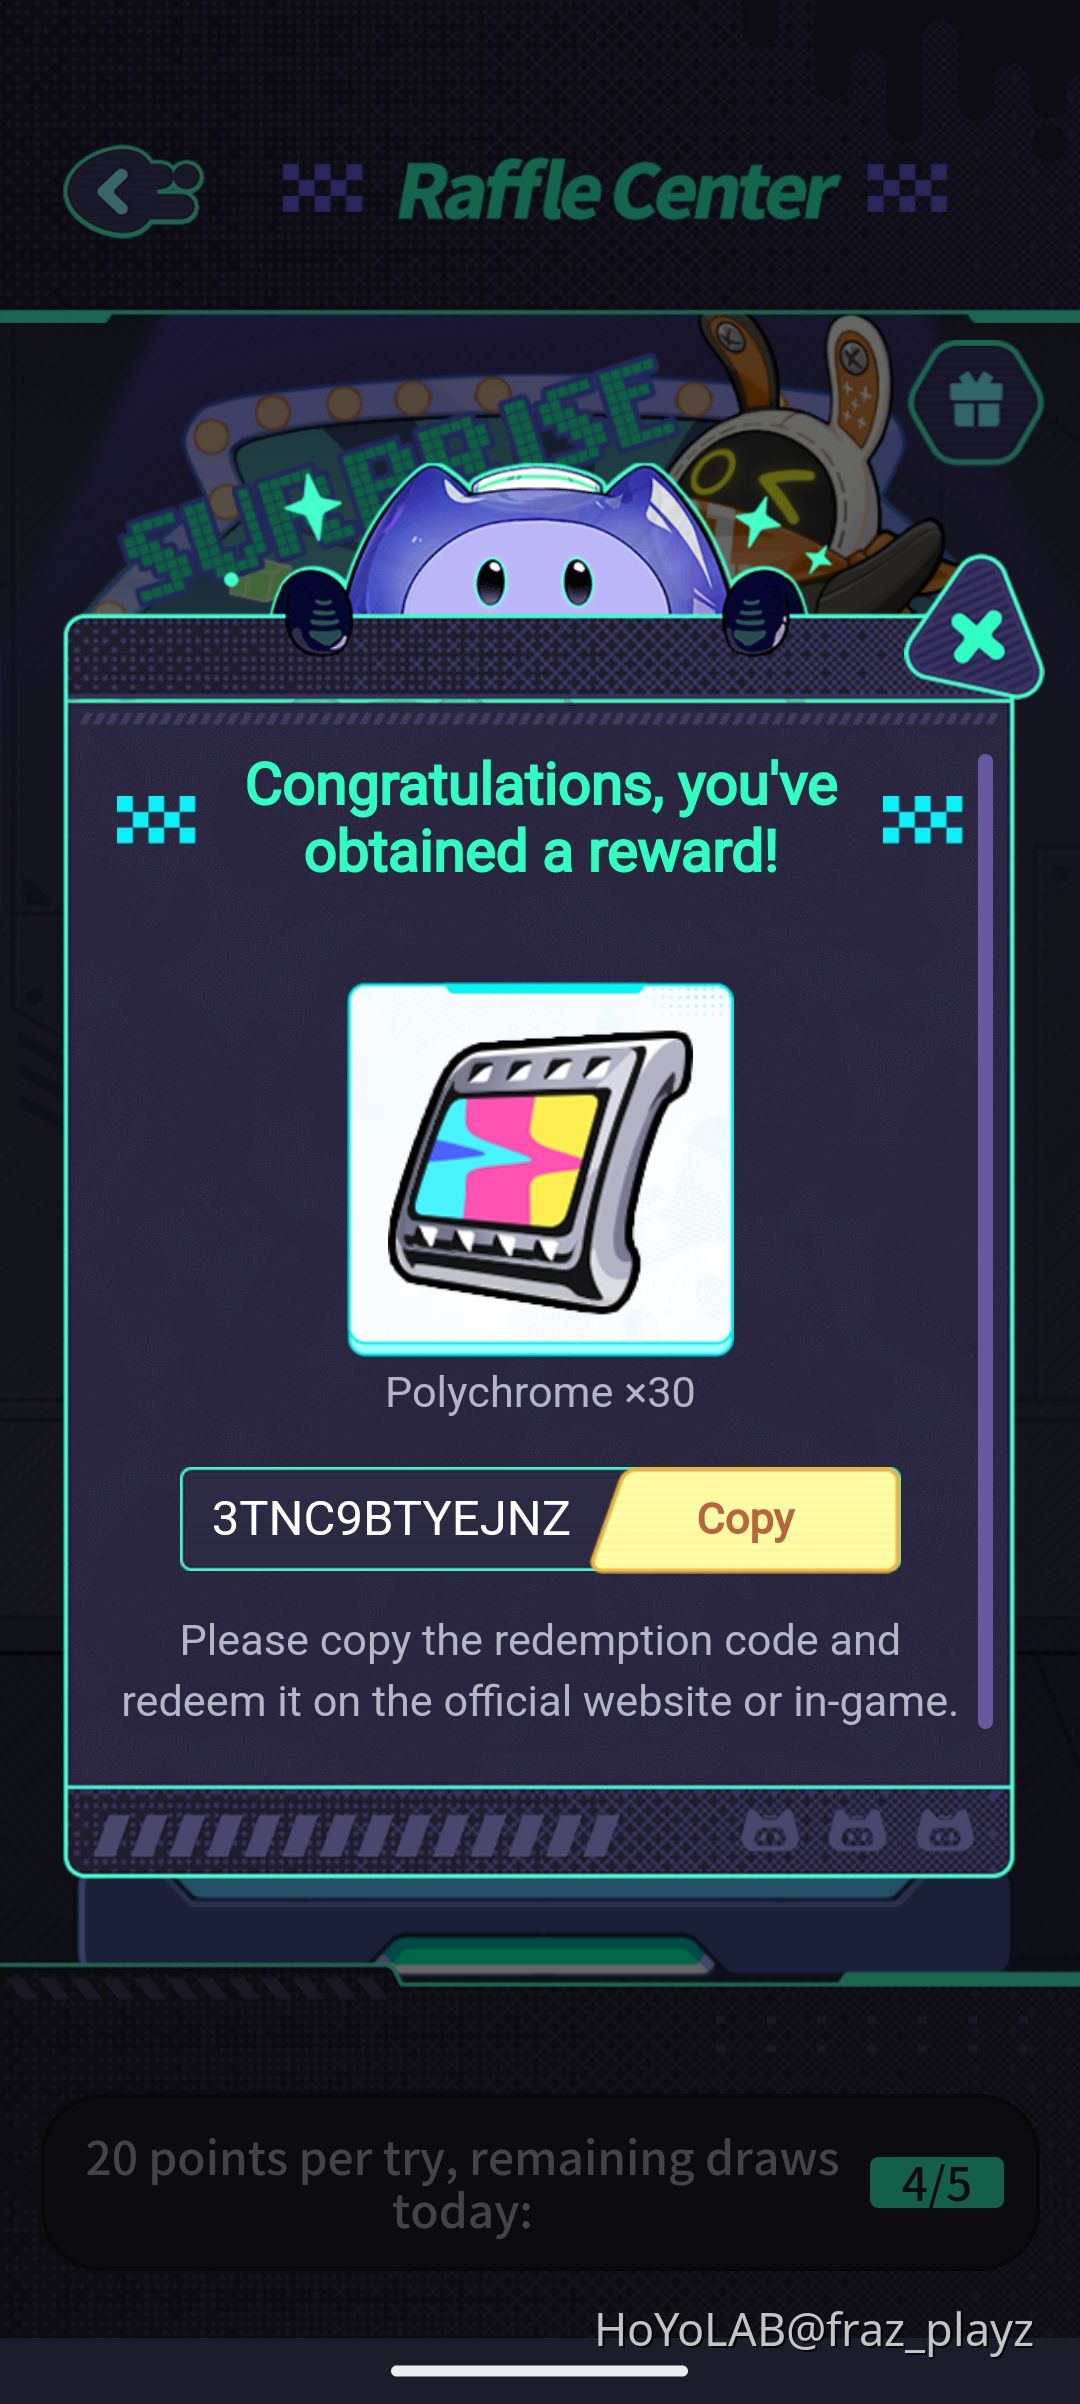Tap the 20 points per try bar
Screen dimensions: 1080x2404
point(540,2183)
